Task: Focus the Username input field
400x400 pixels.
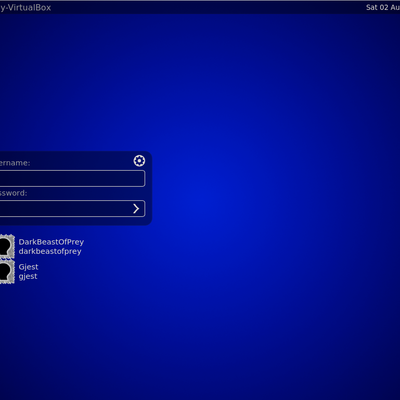Action: pos(72,178)
